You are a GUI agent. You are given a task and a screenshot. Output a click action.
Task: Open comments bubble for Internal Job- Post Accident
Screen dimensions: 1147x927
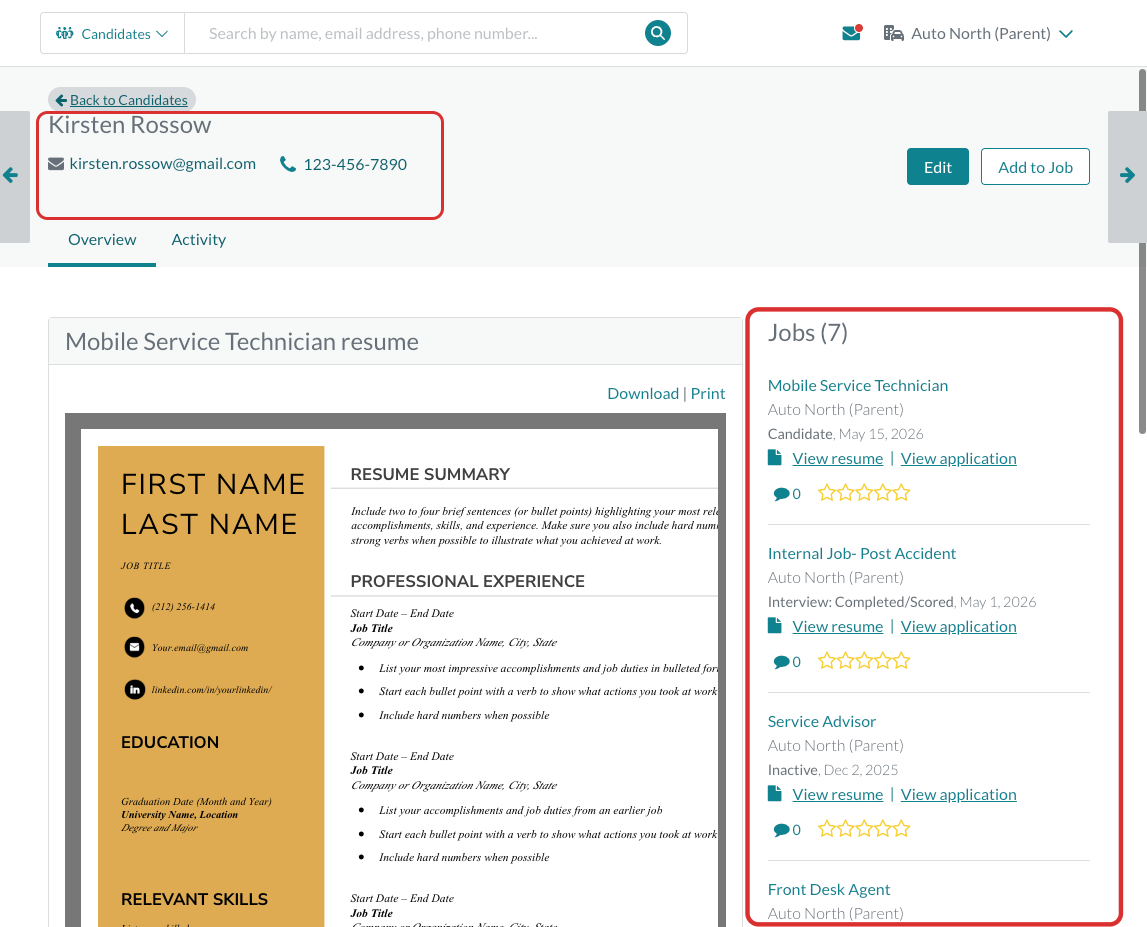[781, 662]
